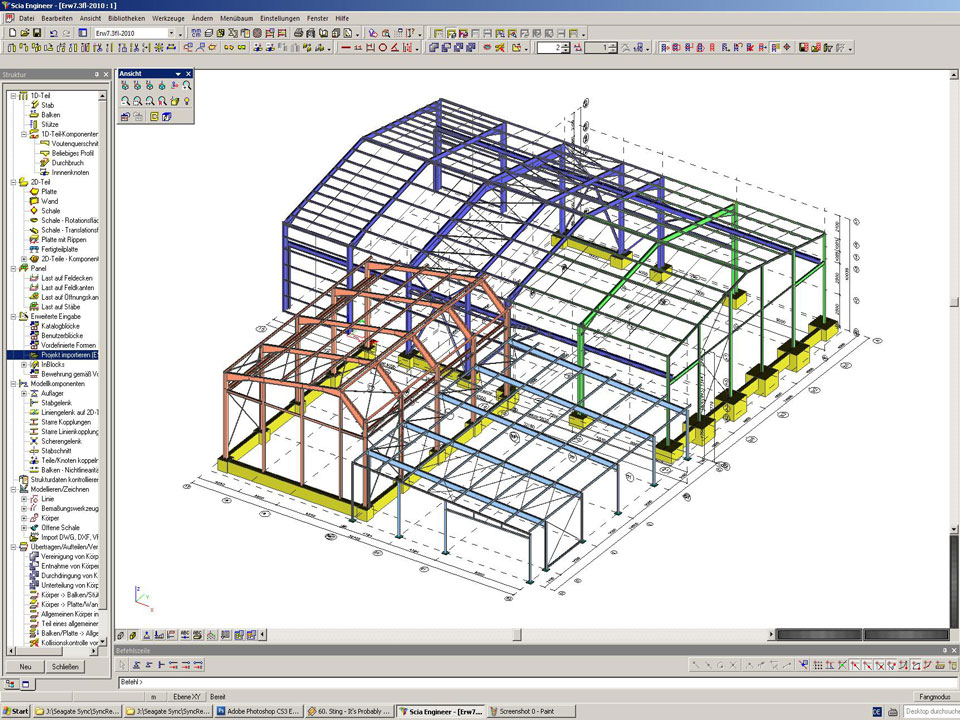Open the Bibliotheken menu
This screenshot has width=960, height=720.
point(127,18)
